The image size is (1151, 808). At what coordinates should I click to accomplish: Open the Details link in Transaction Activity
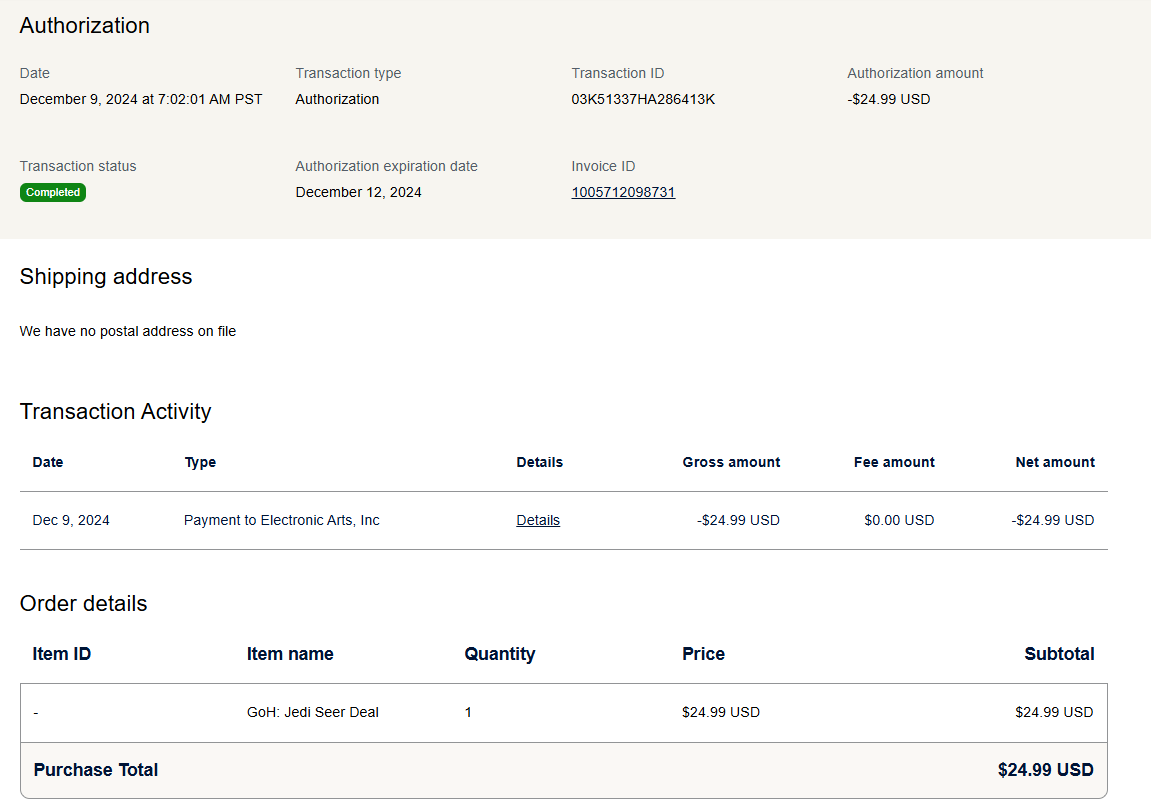click(538, 520)
